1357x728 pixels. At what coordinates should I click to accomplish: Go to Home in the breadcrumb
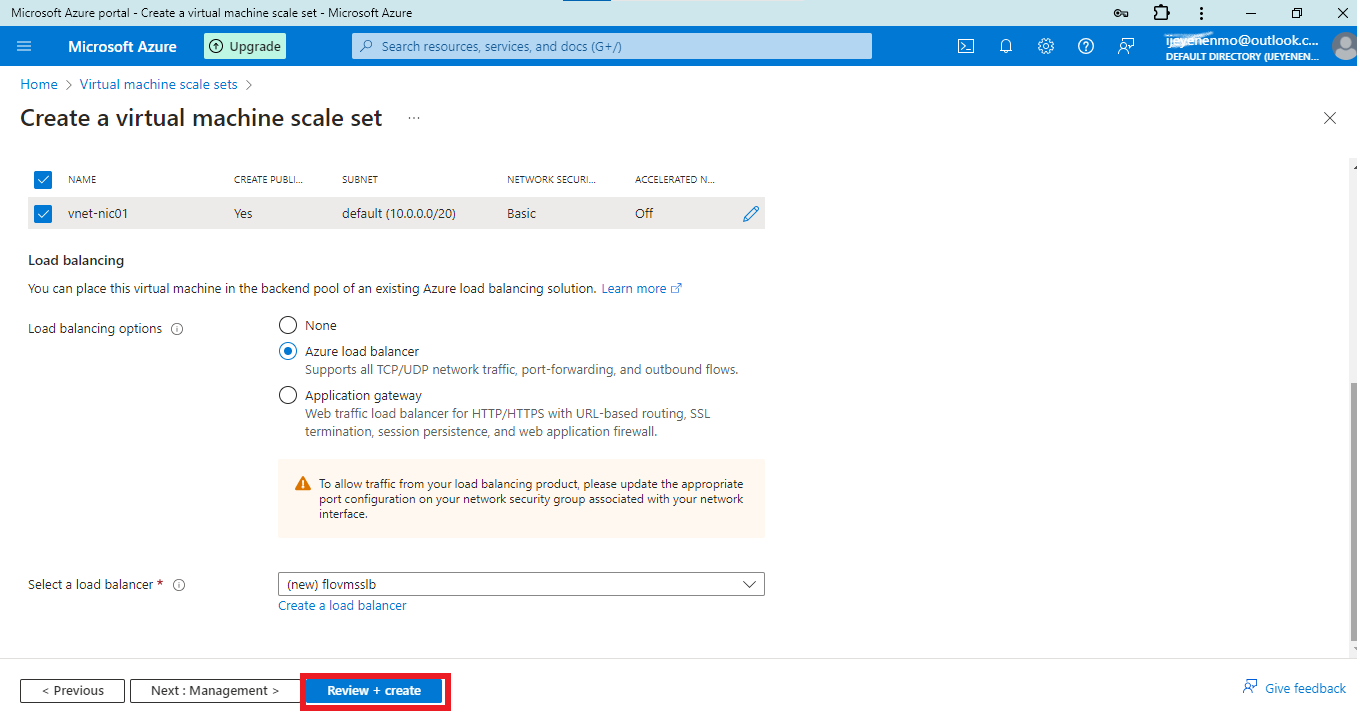(39, 85)
